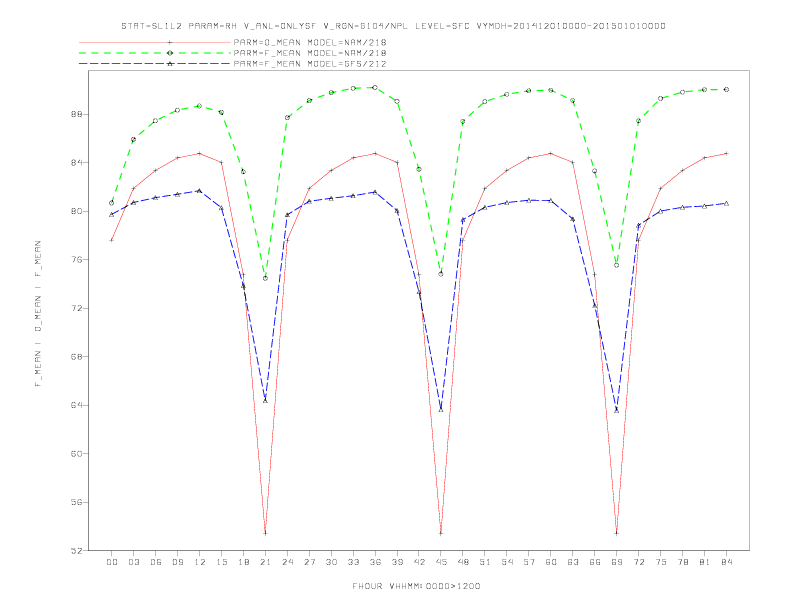
Task: Click x-axis tick label 33
Action: pyautogui.click(x=353, y=562)
